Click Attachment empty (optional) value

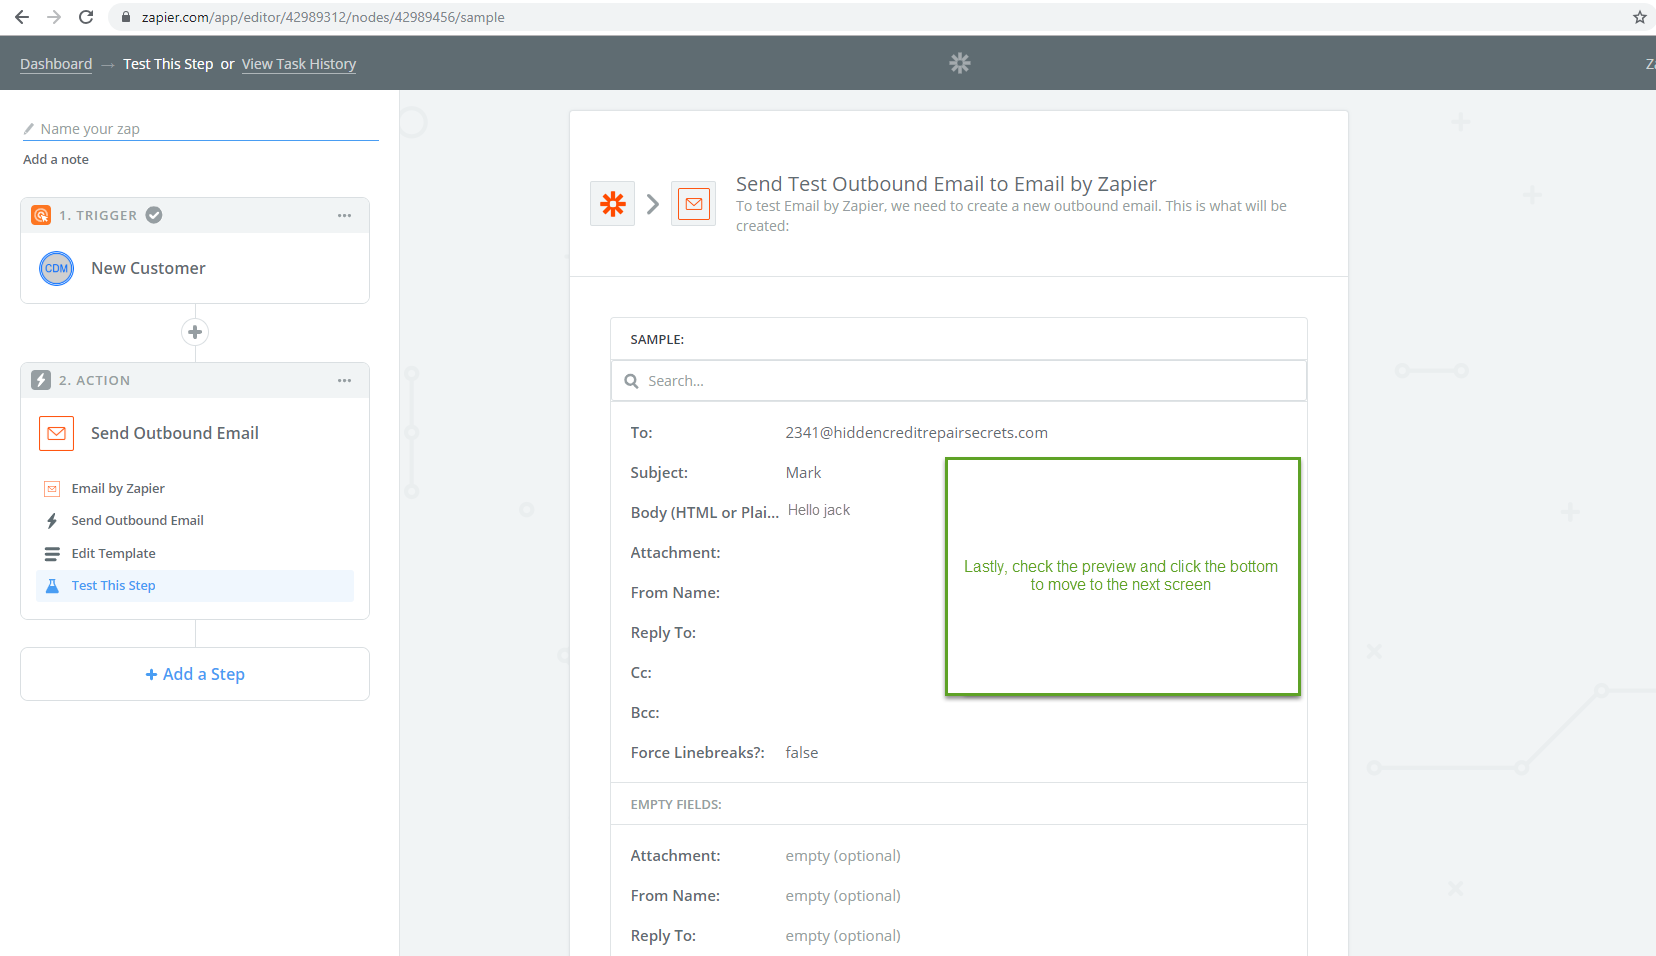(843, 856)
